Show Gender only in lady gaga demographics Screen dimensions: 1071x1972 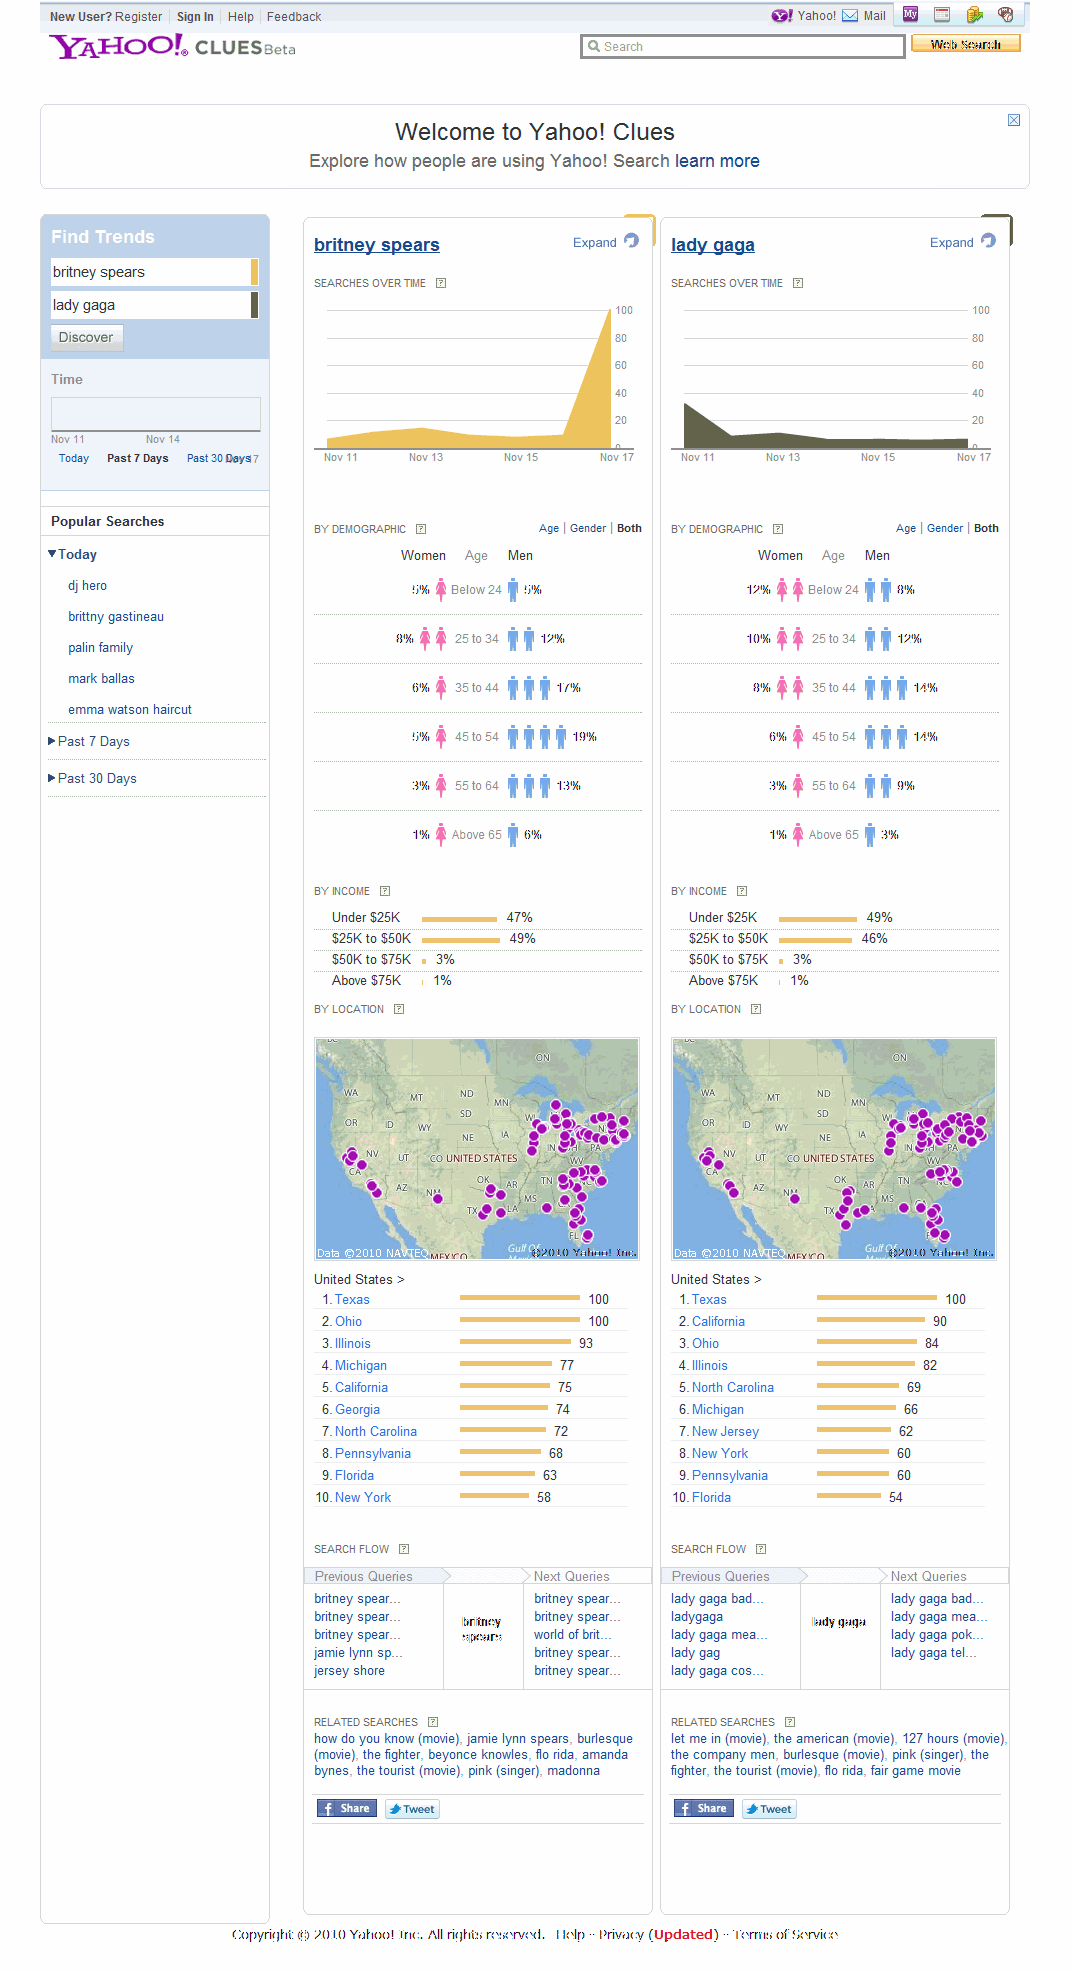(x=944, y=528)
